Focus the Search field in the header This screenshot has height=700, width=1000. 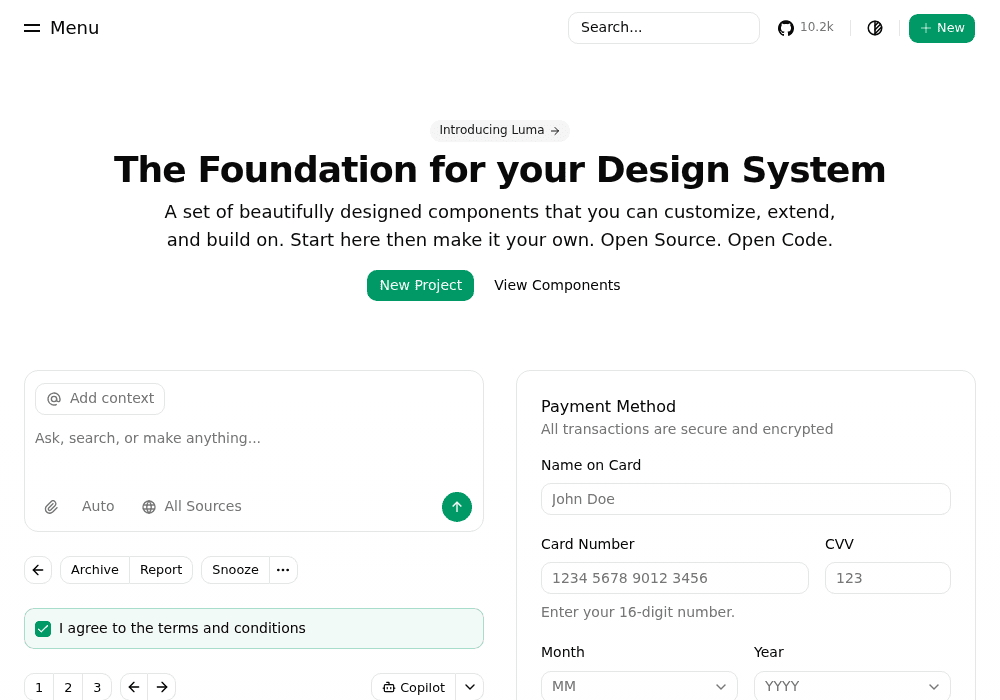(x=663, y=28)
